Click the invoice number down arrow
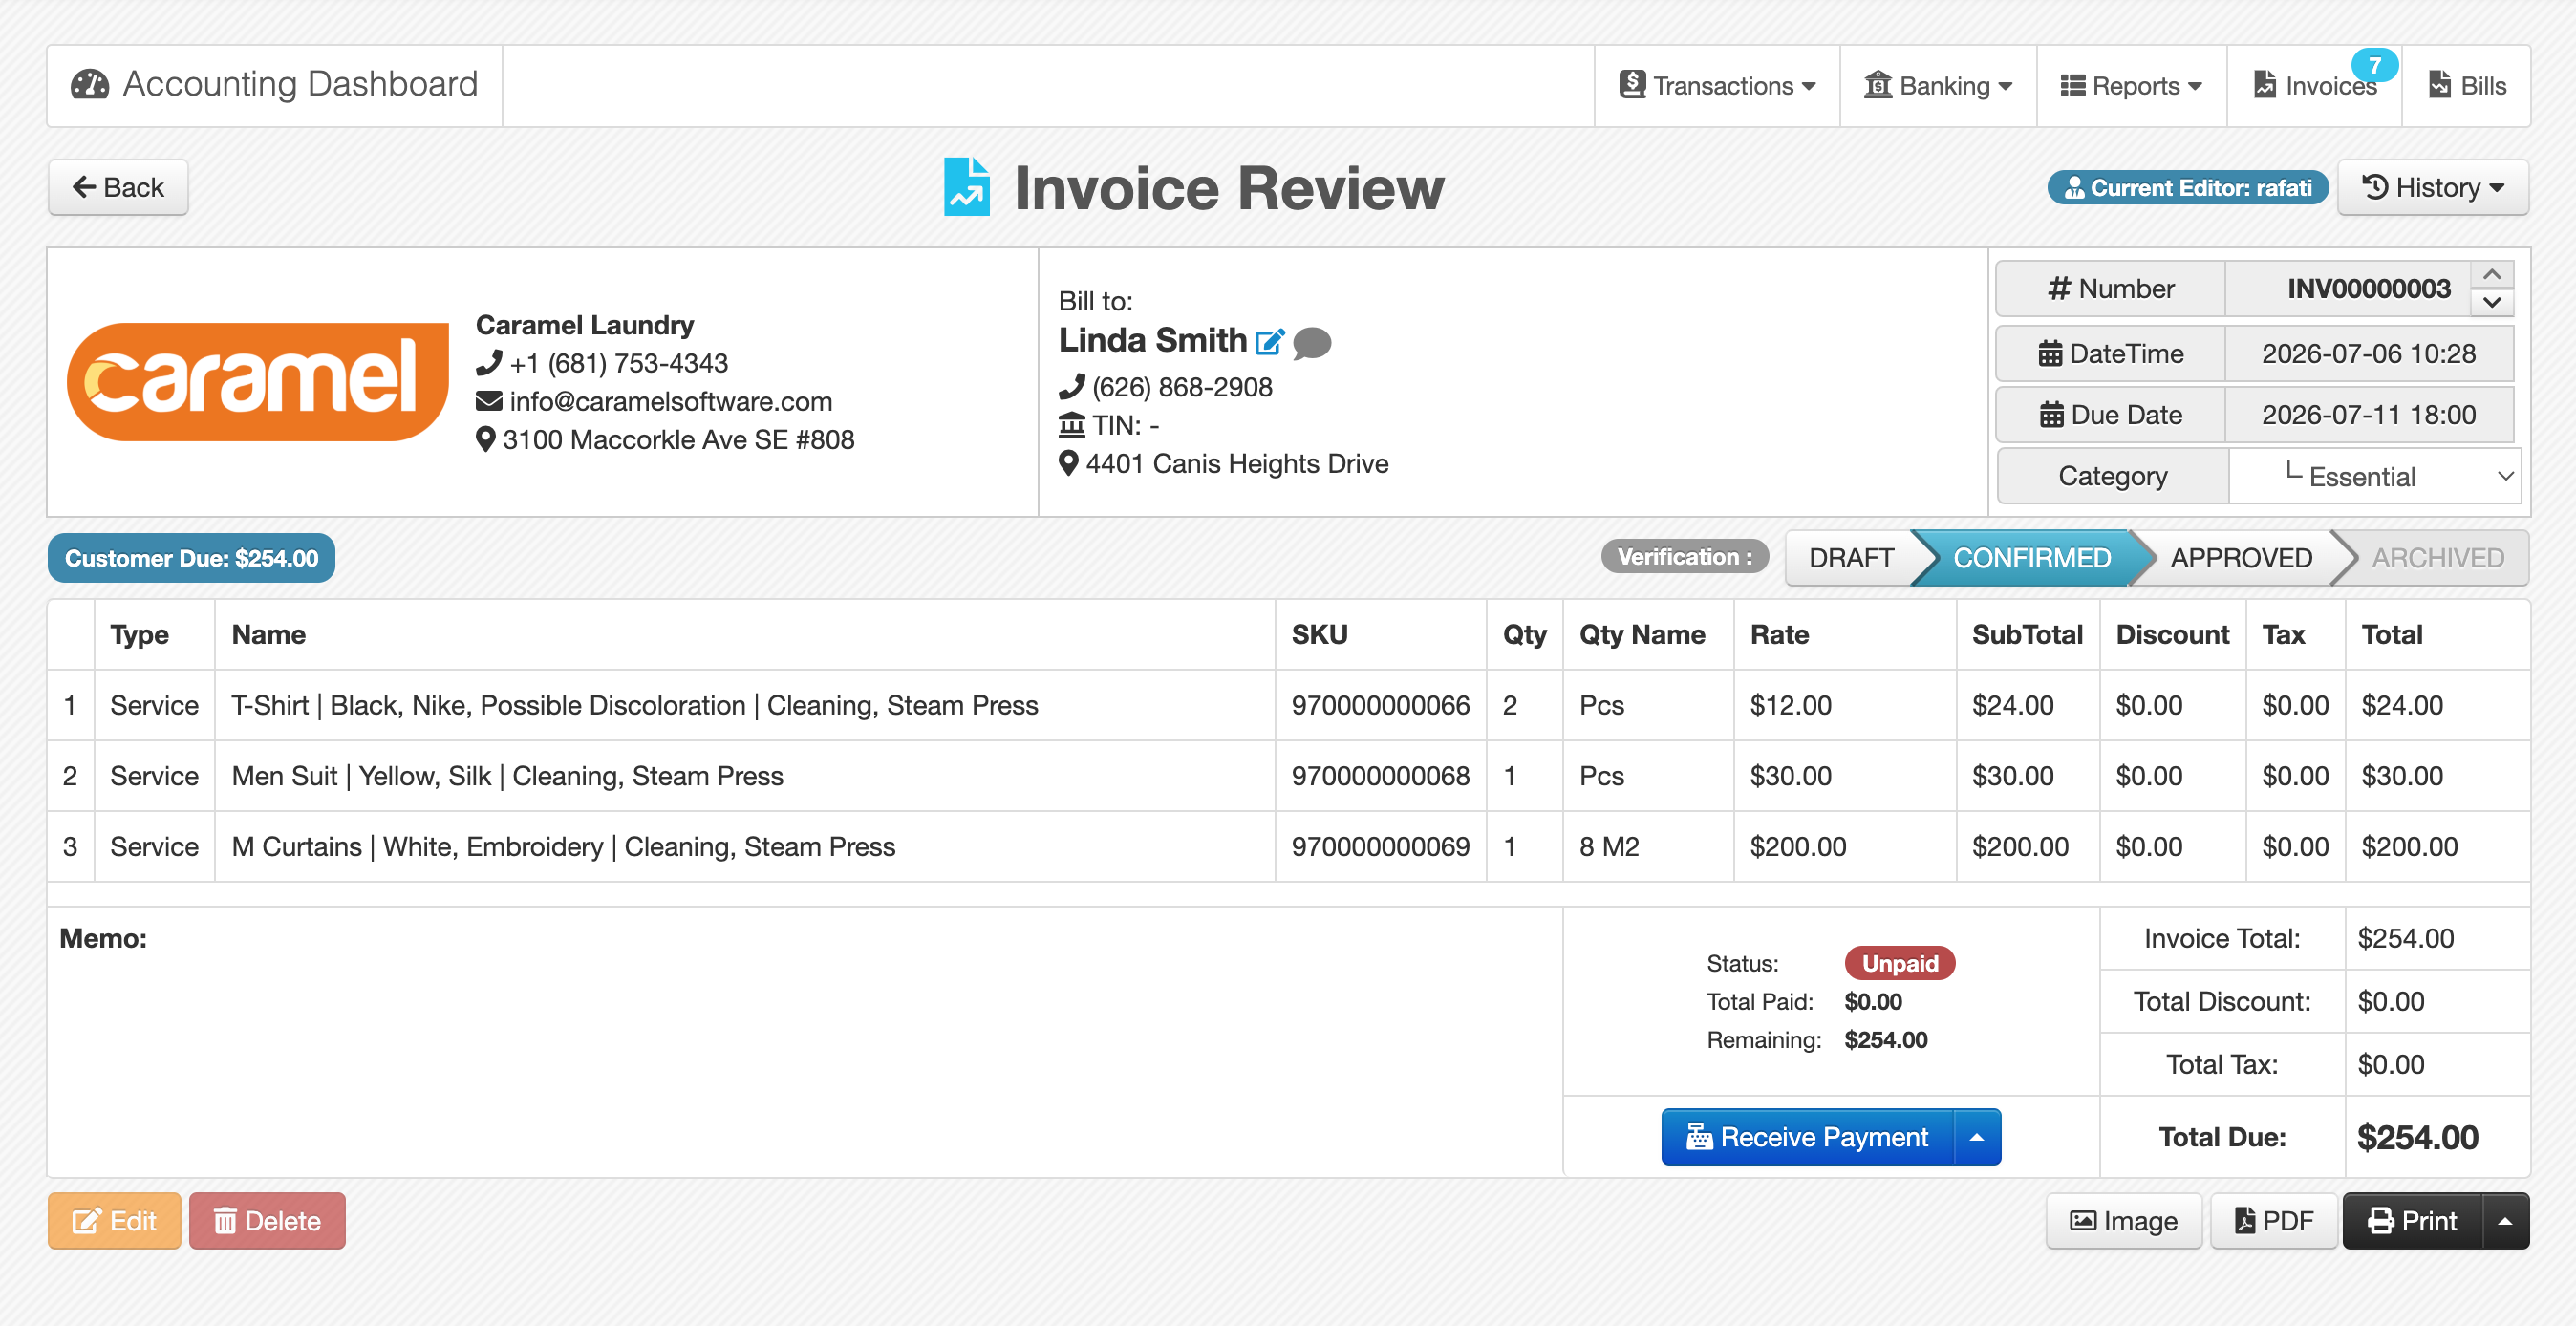Viewport: 2576px width, 1326px height. tap(2492, 302)
